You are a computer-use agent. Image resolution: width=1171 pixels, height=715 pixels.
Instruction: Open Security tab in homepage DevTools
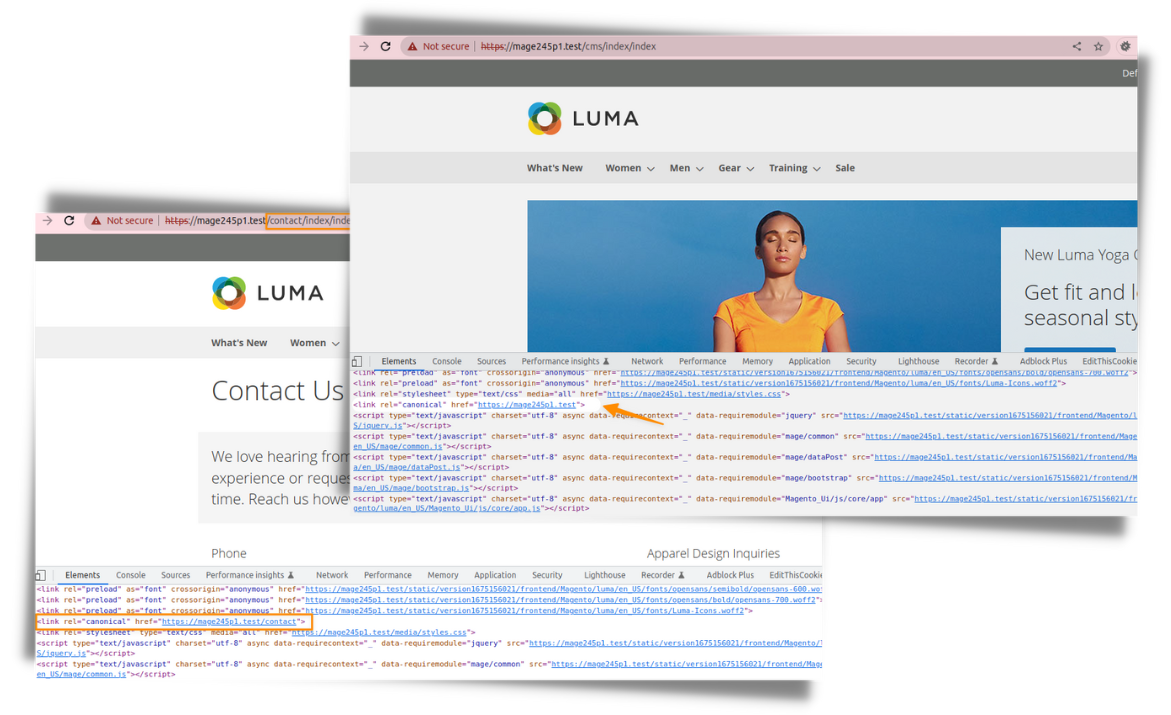click(x=861, y=362)
